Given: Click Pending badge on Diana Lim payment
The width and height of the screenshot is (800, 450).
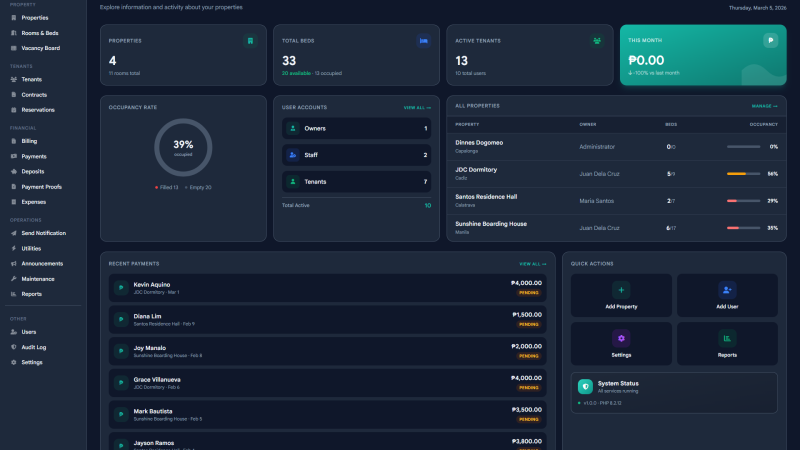Looking at the screenshot, I should click(529, 324).
